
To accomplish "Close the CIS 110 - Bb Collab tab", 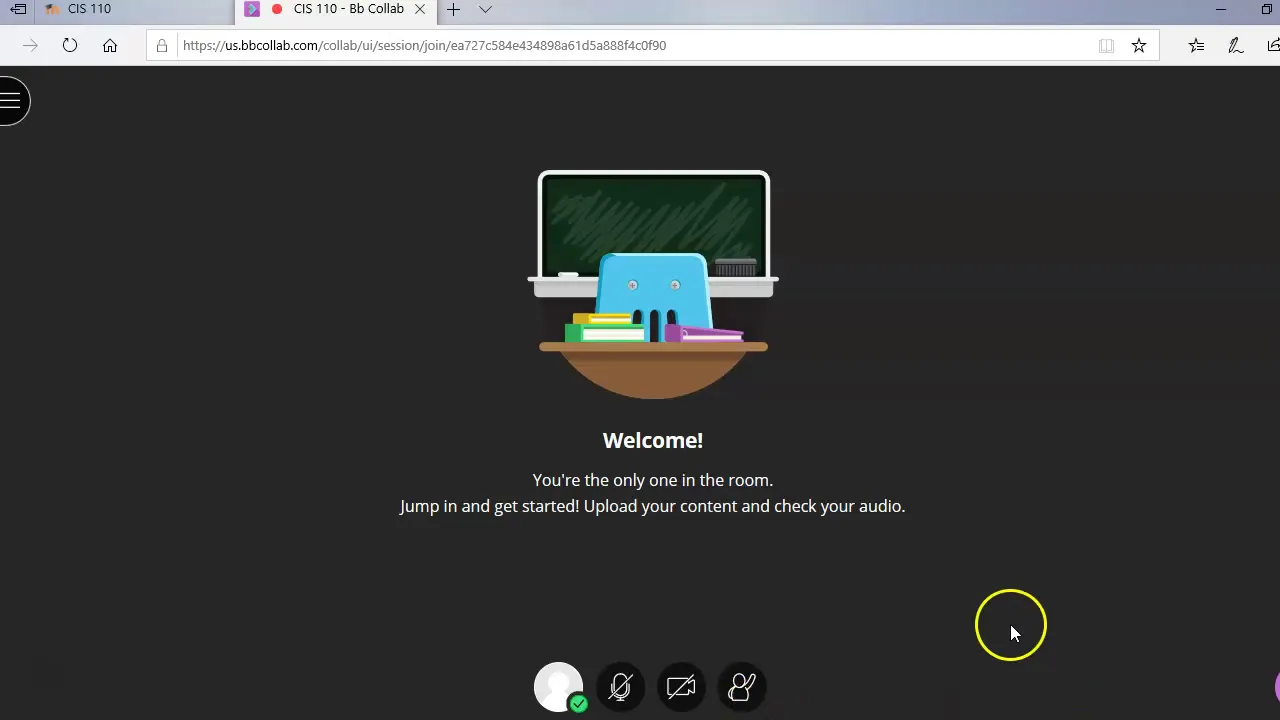I will [420, 9].
